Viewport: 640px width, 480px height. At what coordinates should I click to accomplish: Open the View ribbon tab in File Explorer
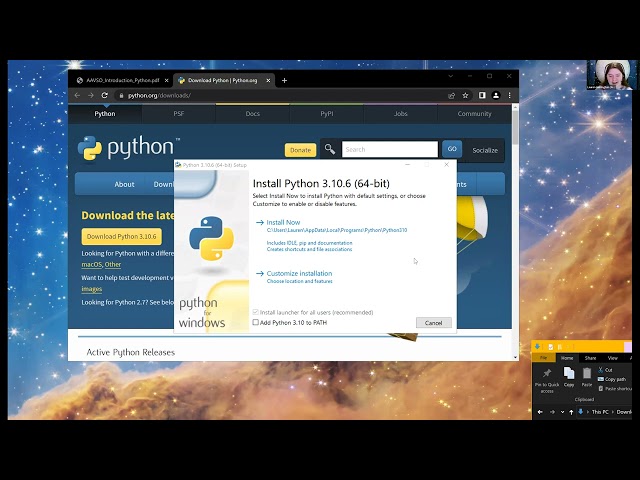click(x=612, y=358)
